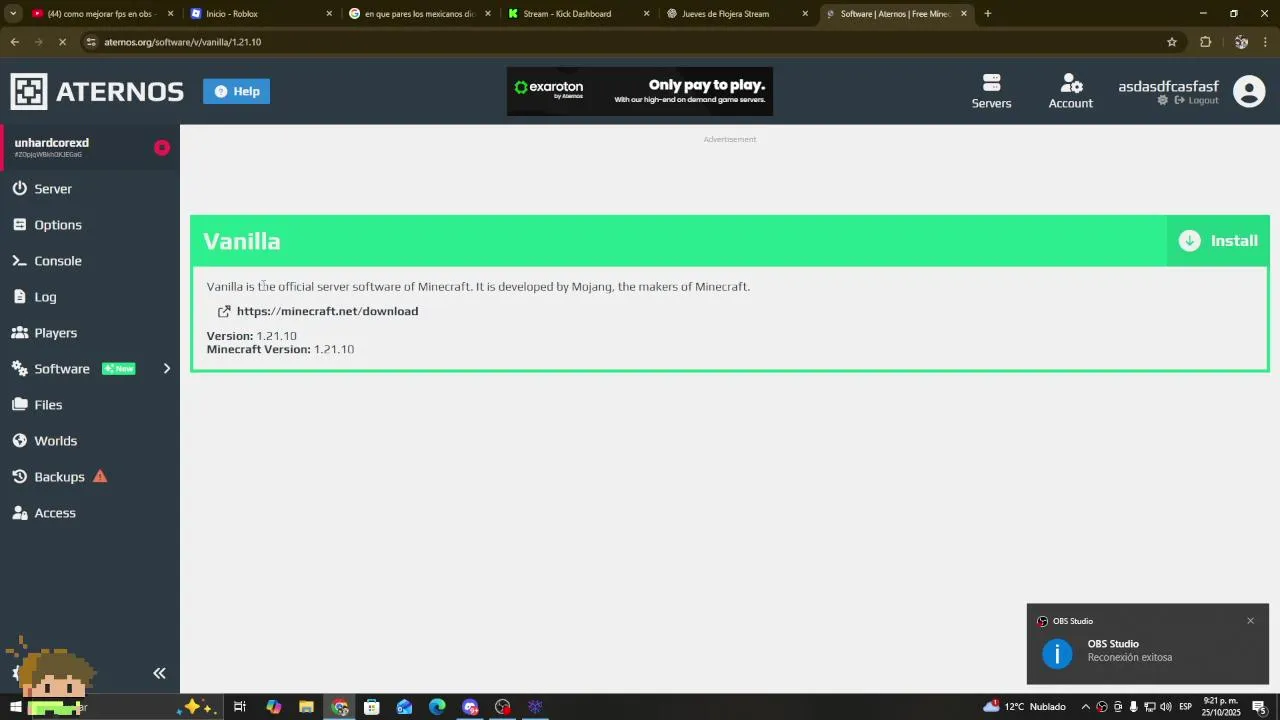Change the ESP input language
The height and width of the screenshot is (720, 1280).
tap(1185, 707)
